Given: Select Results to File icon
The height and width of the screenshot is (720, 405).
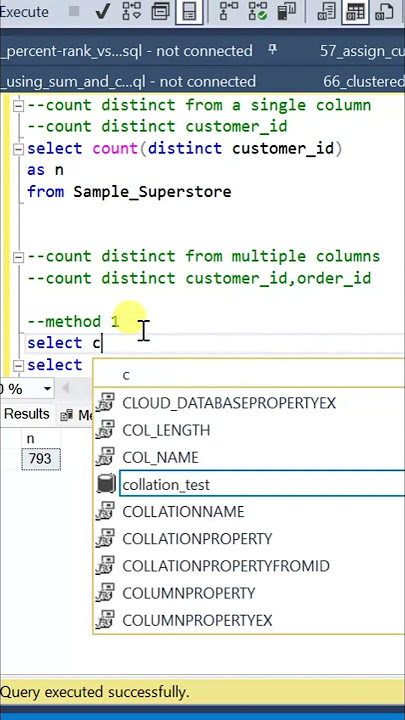Looking at the screenshot, I should pos(384,11).
